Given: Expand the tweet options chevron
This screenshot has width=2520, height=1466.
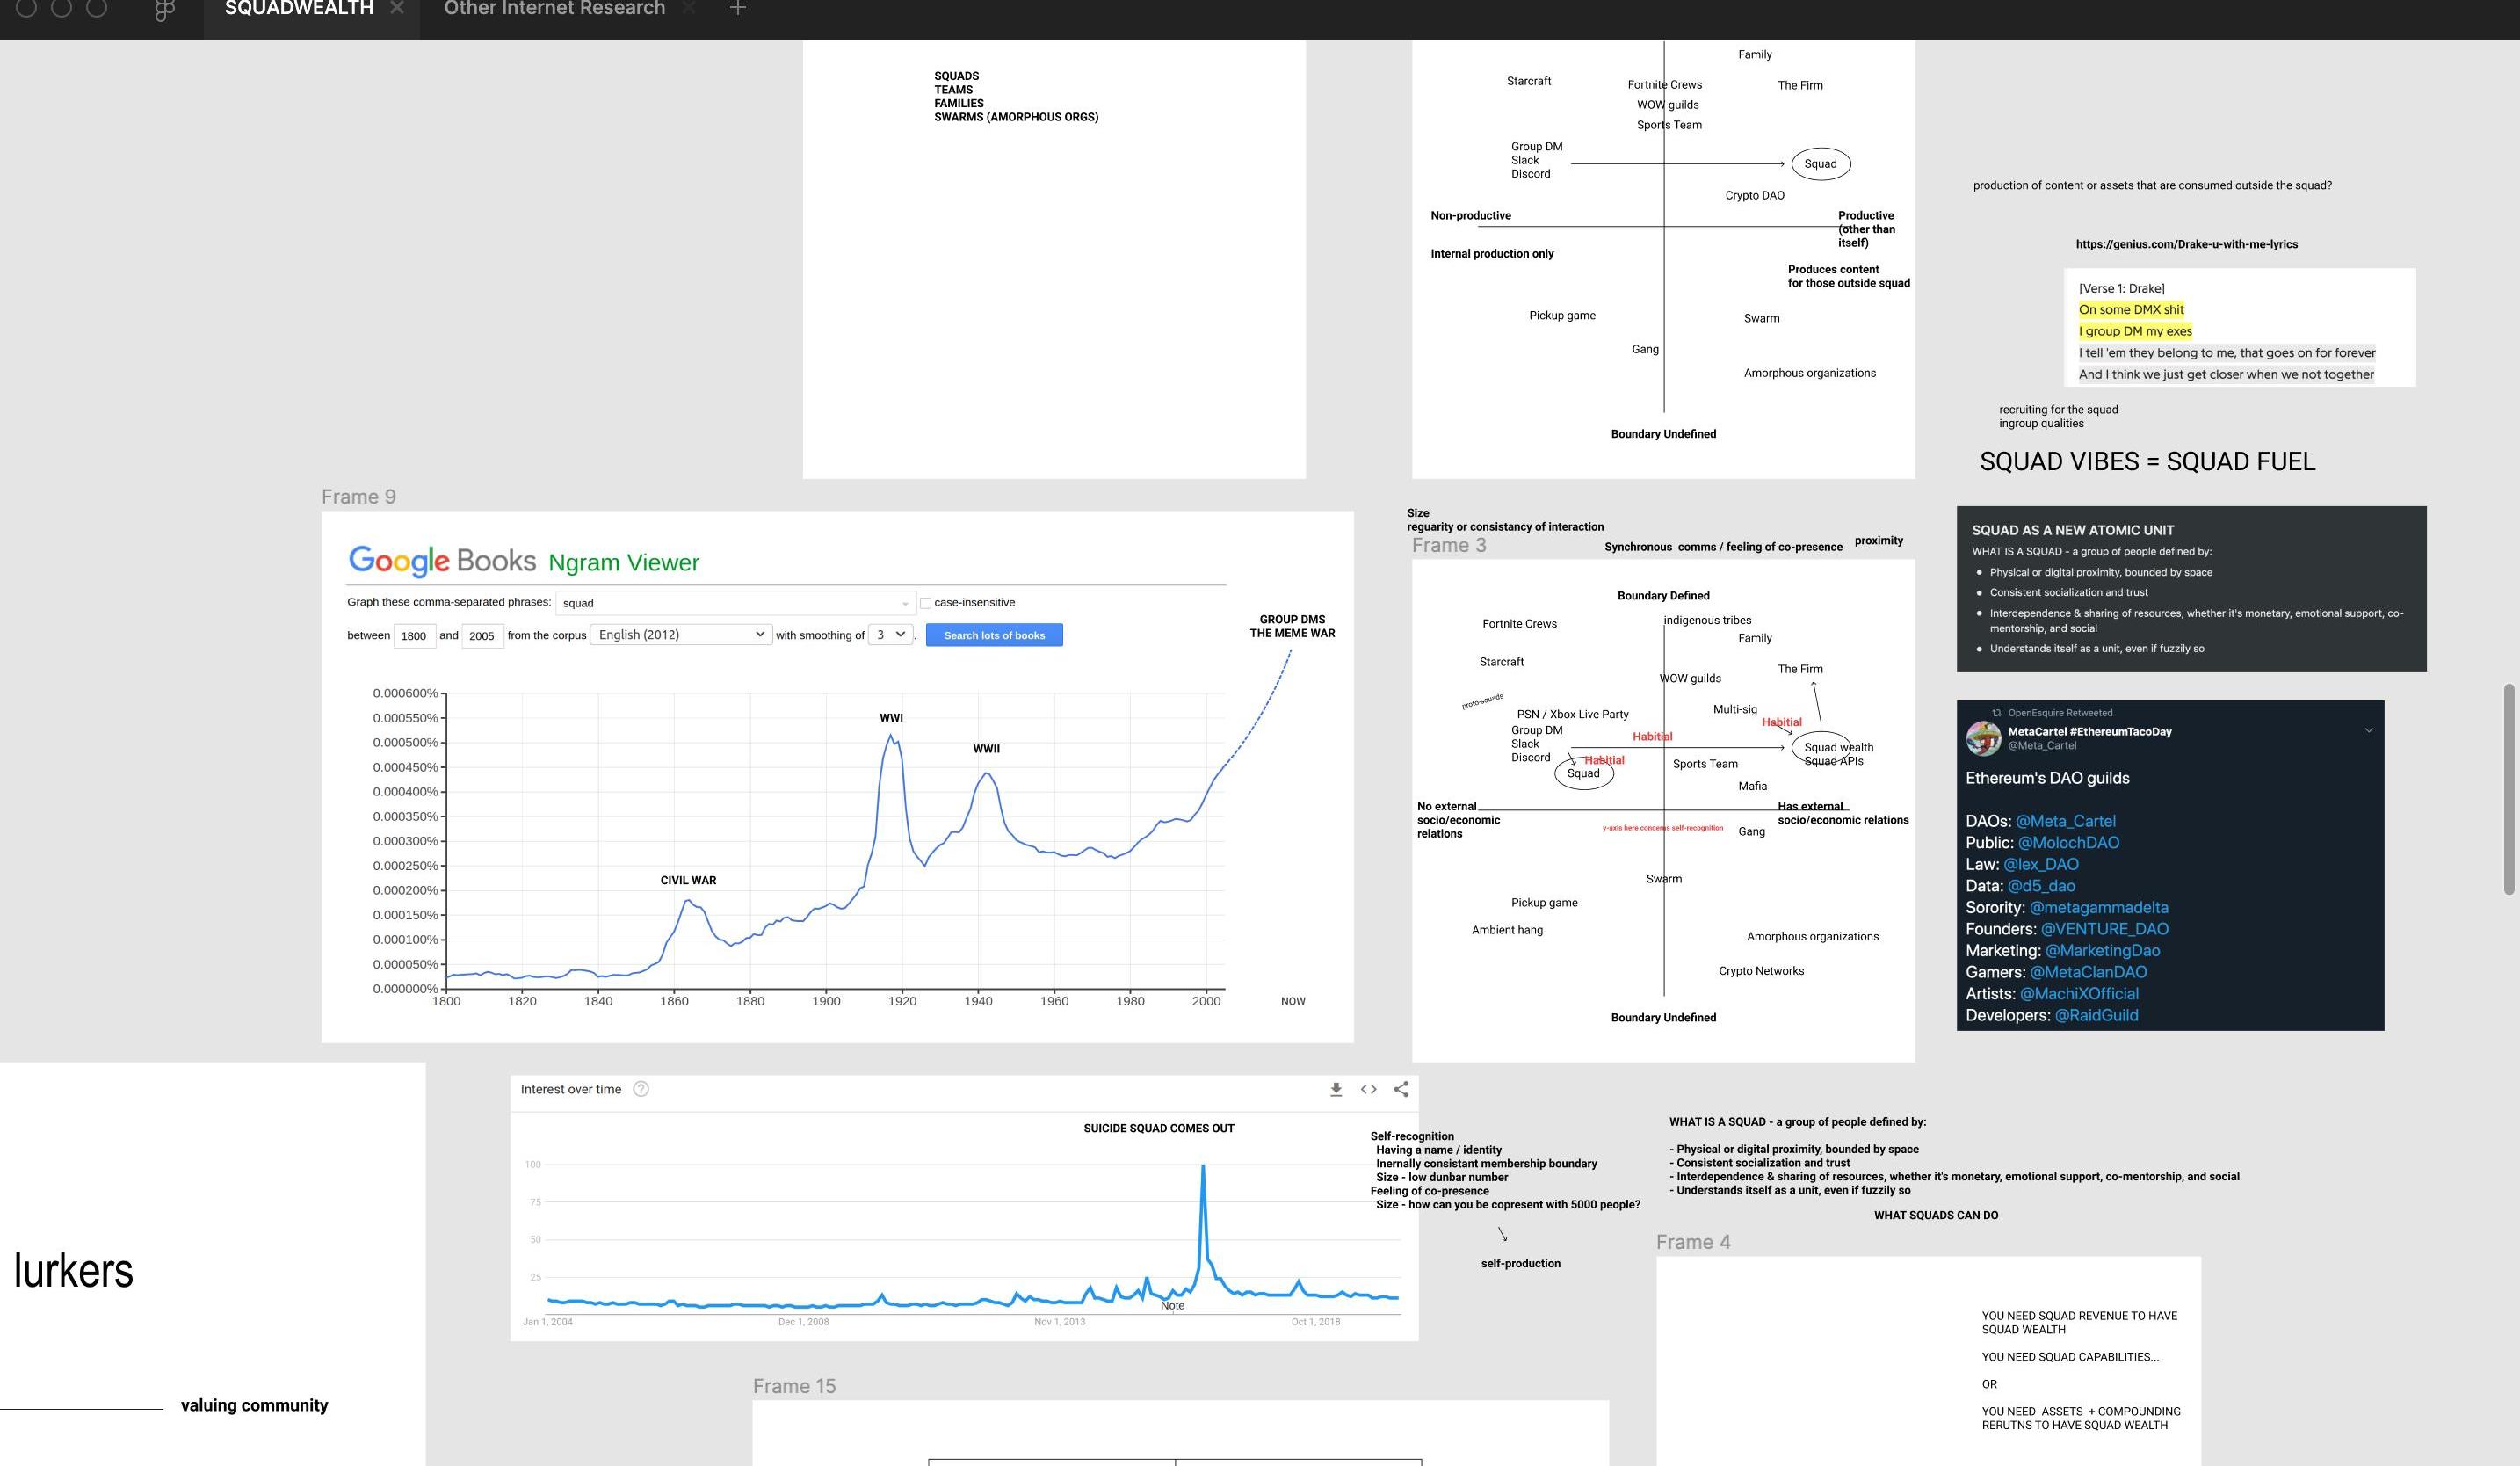Looking at the screenshot, I should tap(2368, 731).
